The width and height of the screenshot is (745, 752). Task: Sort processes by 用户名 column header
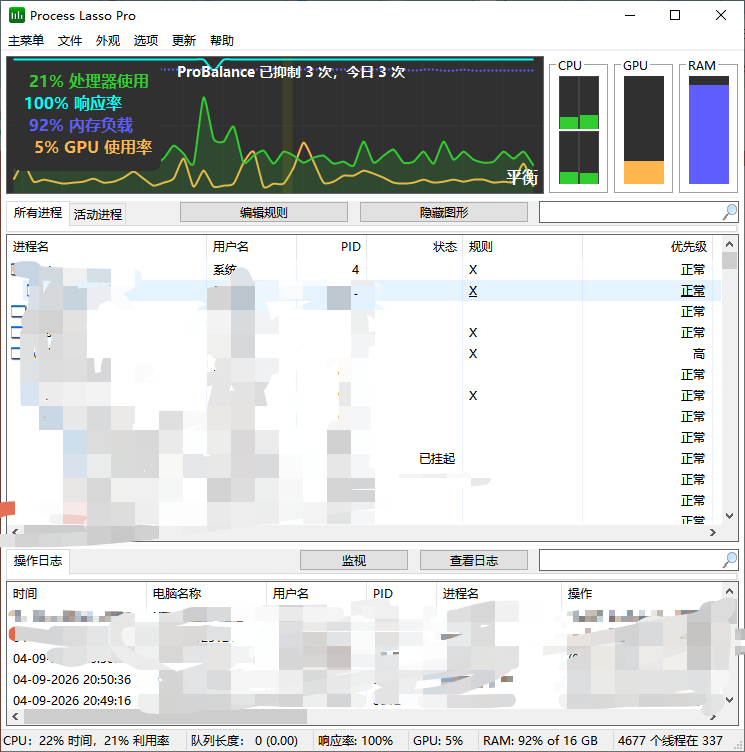252,247
